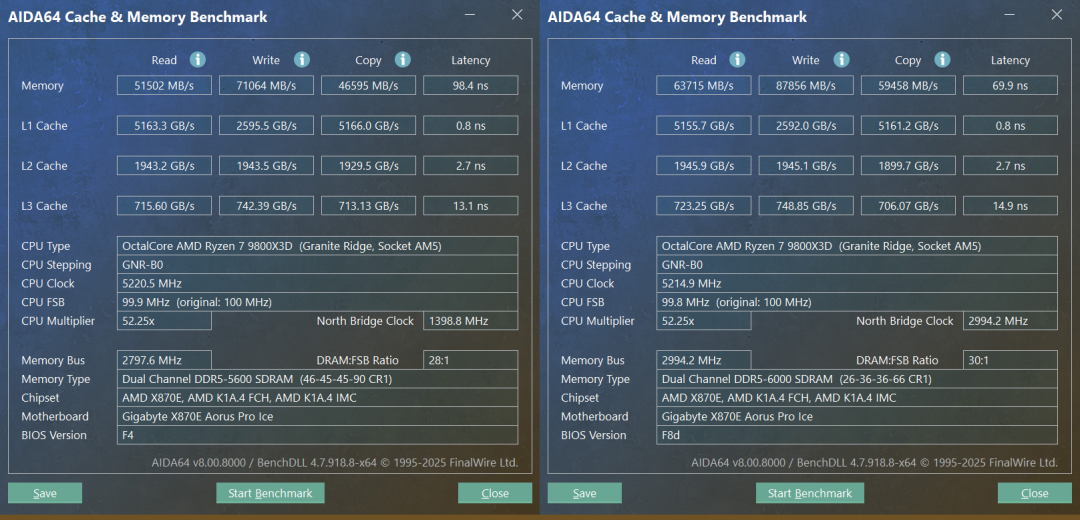Click CPU Clock value 5220.5 MHz
The width and height of the screenshot is (1080, 520).
[x=318, y=283]
